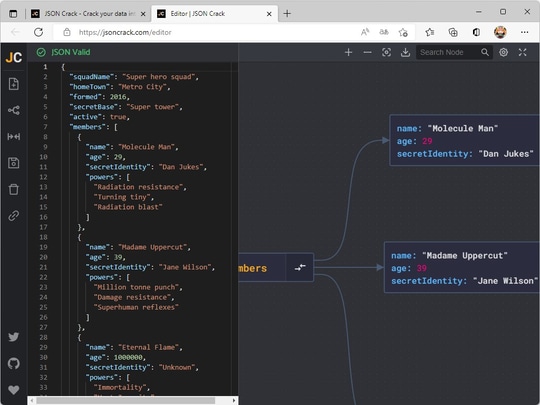Click the members node label
Screen dimensions: 540x405
[x=253, y=268]
